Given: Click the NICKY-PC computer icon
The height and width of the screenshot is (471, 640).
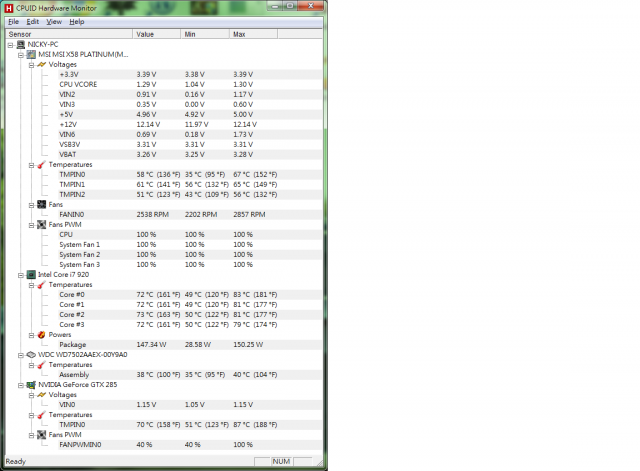Looking at the screenshot, I should [21, 44].
